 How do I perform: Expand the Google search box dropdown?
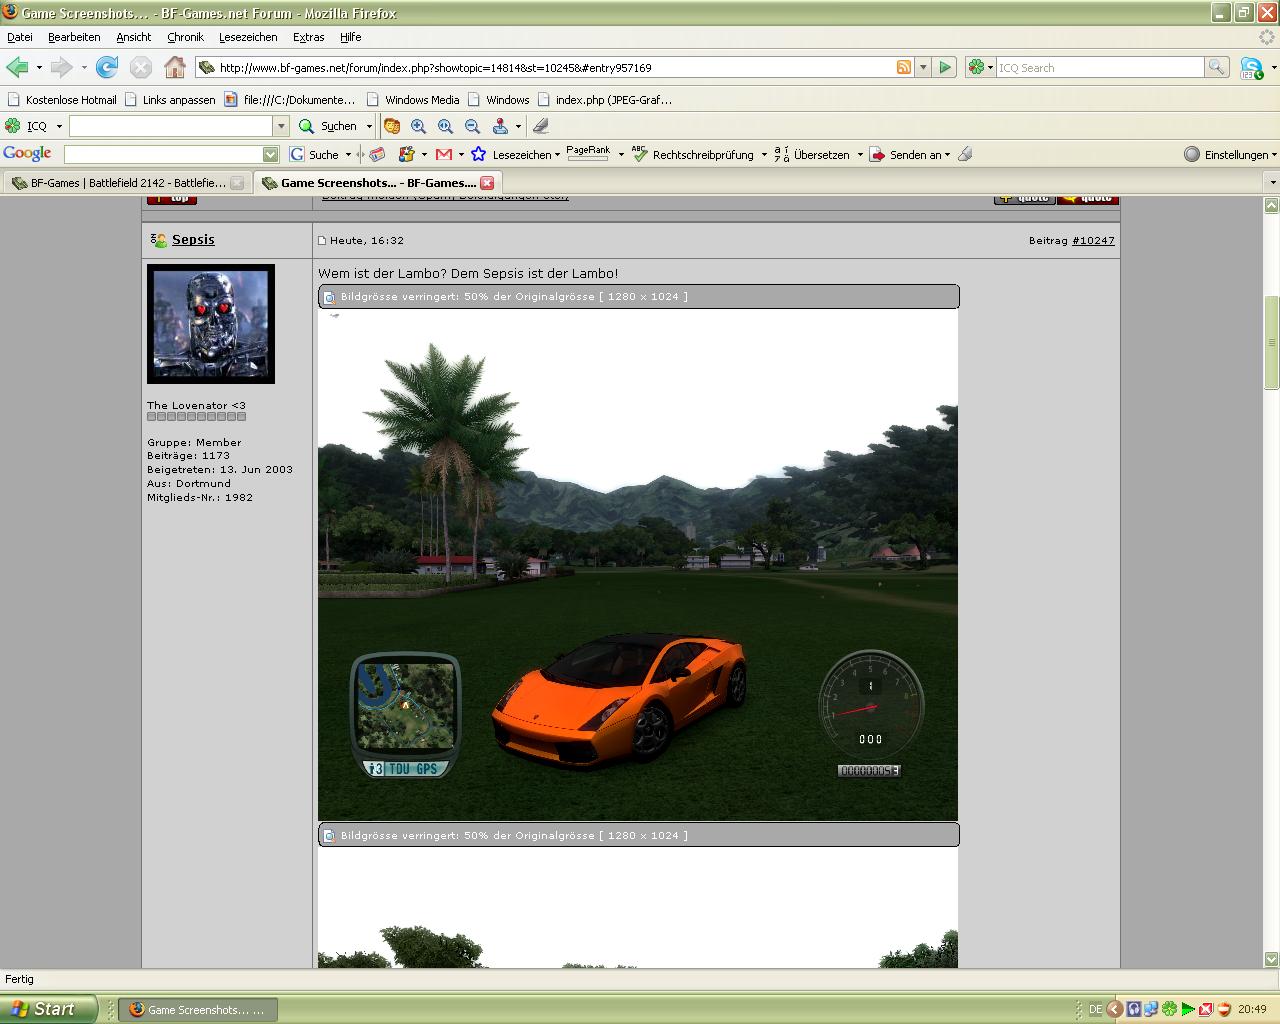[270, 154]
